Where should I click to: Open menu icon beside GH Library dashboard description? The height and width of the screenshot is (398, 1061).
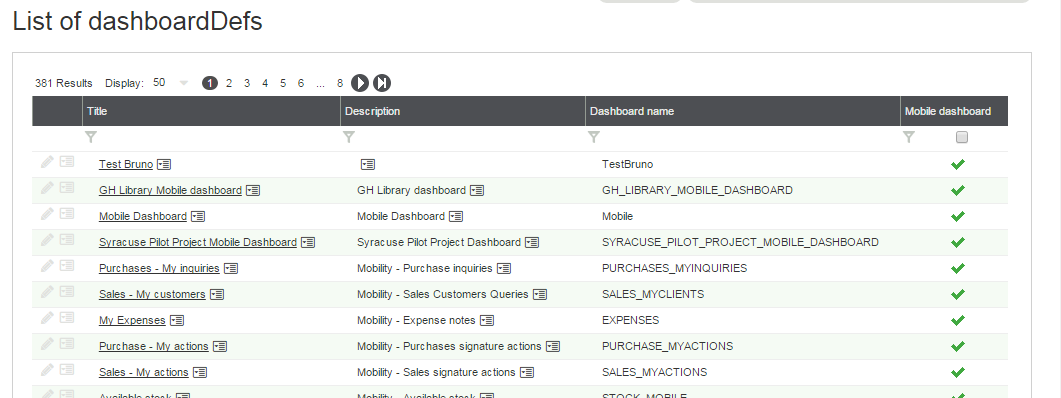point(477,191)
